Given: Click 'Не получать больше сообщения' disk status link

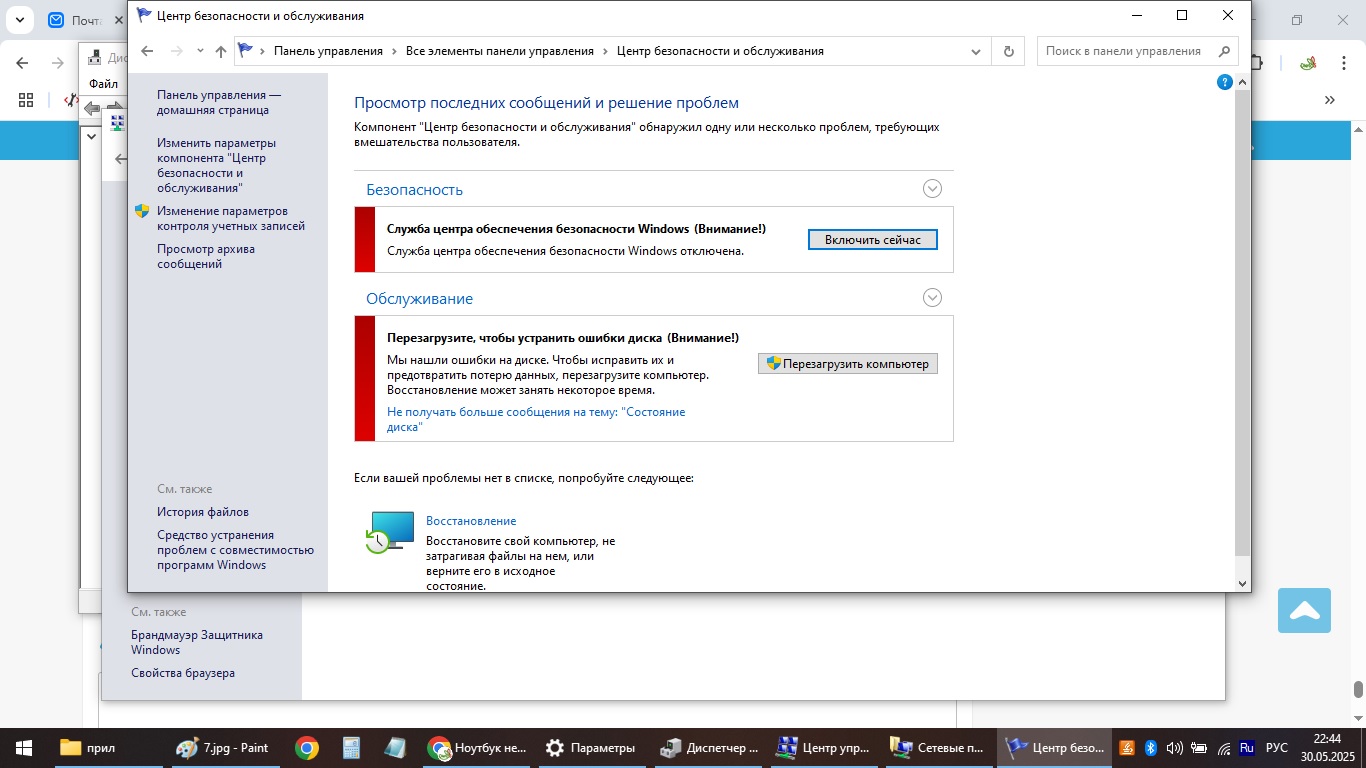Looking at the screenshot, I should 536,419.
